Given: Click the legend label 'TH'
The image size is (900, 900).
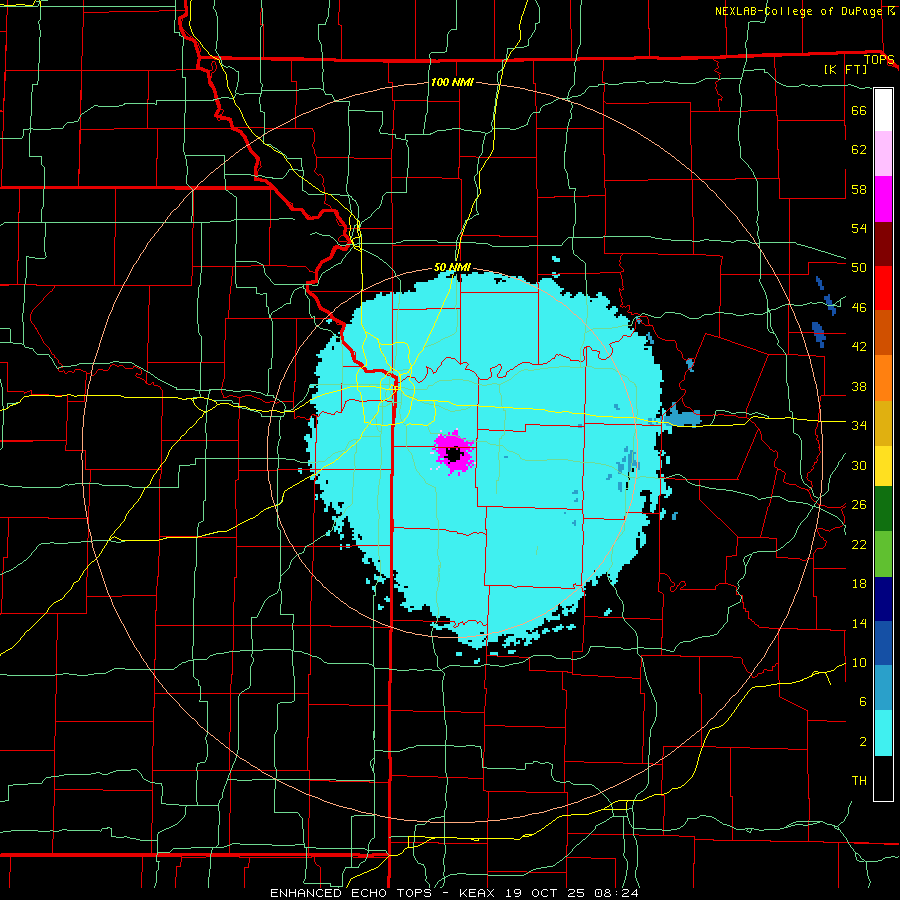Looking at the screenshot, I should (x=859, y=781).
